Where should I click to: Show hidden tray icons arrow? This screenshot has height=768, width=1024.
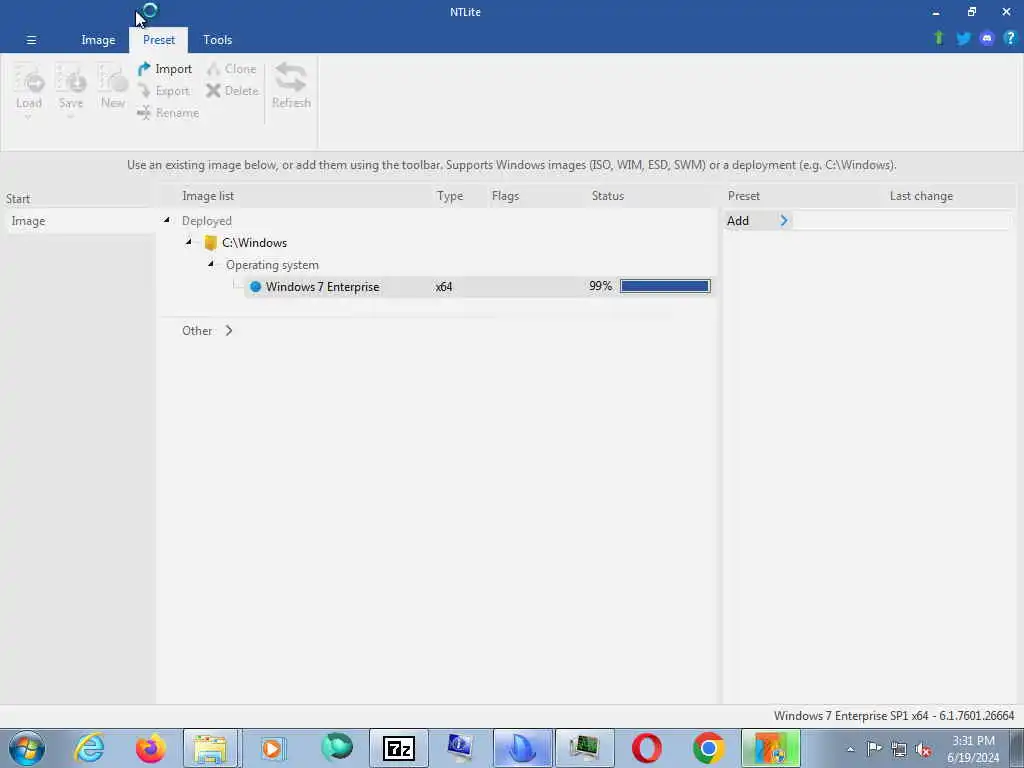pyautogui.click(x=850, y=749)
